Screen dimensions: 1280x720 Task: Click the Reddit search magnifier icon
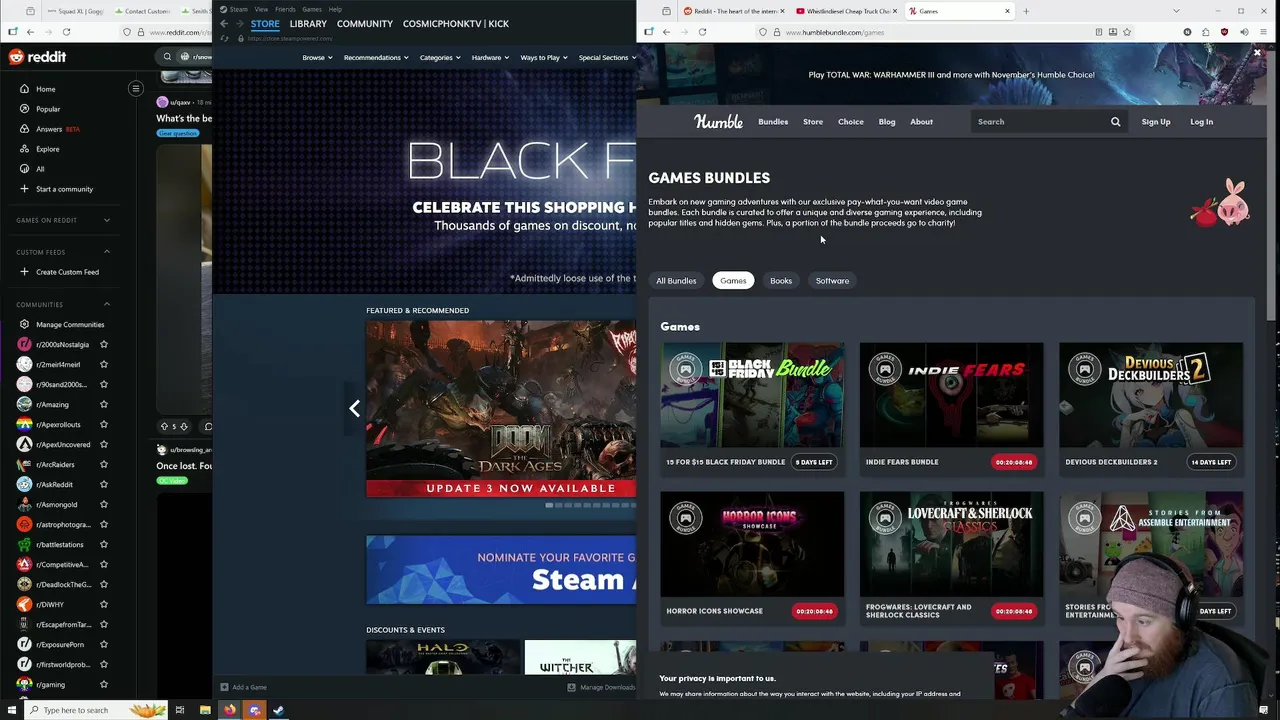coord(167,57)
